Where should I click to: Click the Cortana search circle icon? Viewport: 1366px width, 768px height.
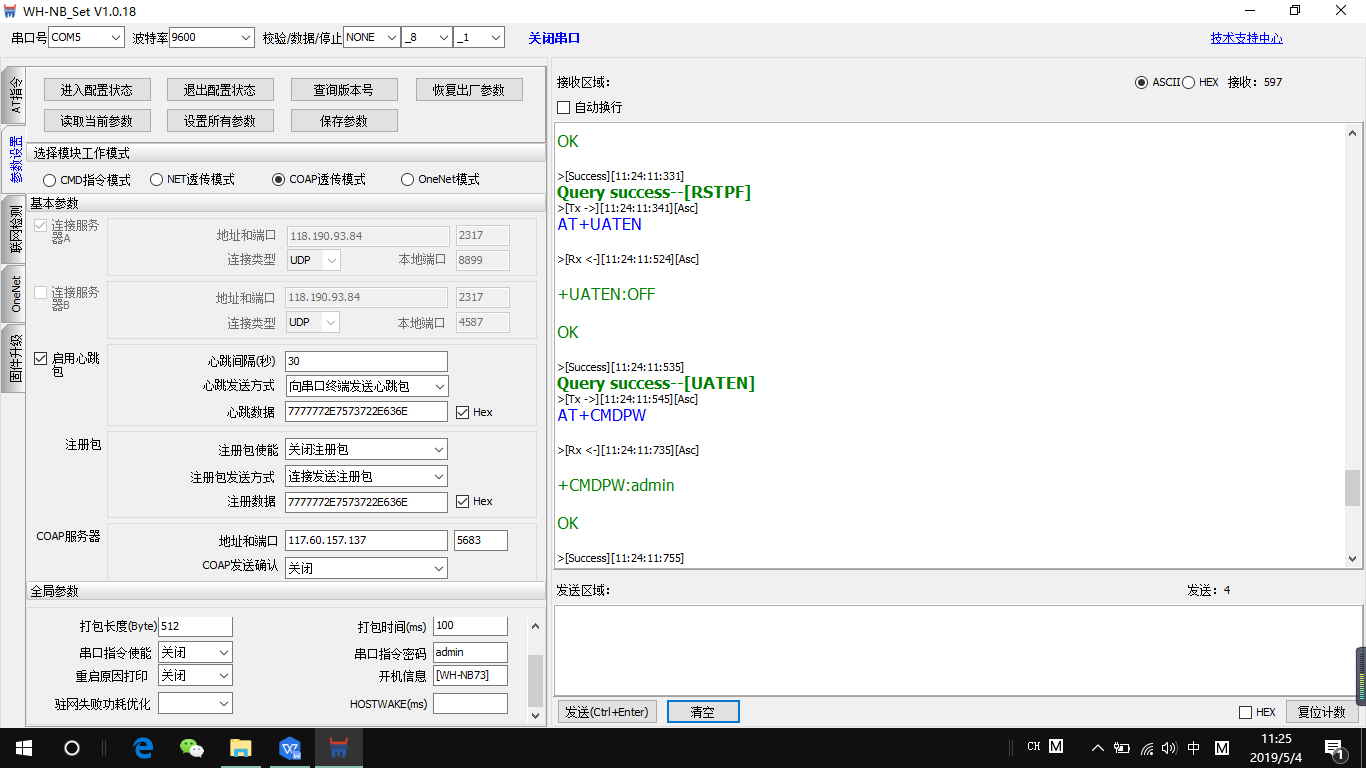[72, 747]
